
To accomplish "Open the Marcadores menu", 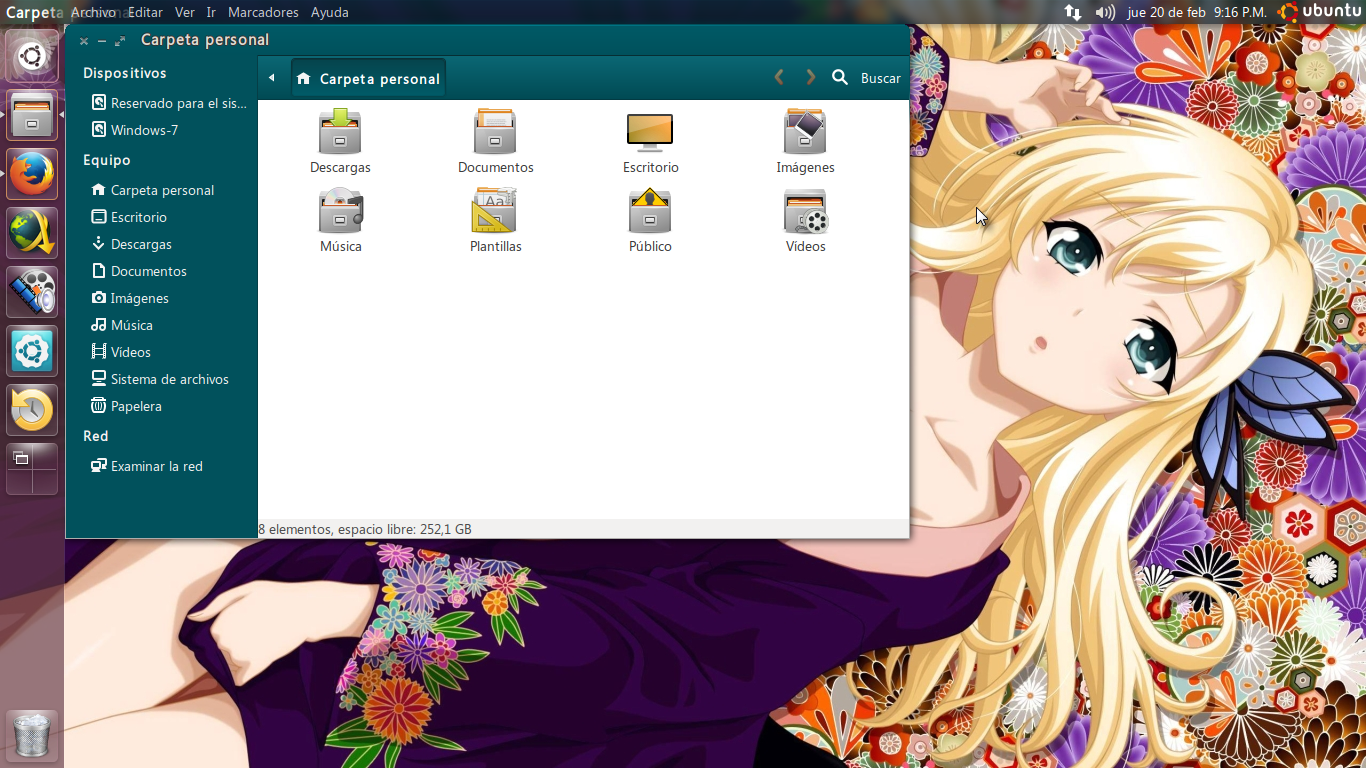I will tap(263, 12).
